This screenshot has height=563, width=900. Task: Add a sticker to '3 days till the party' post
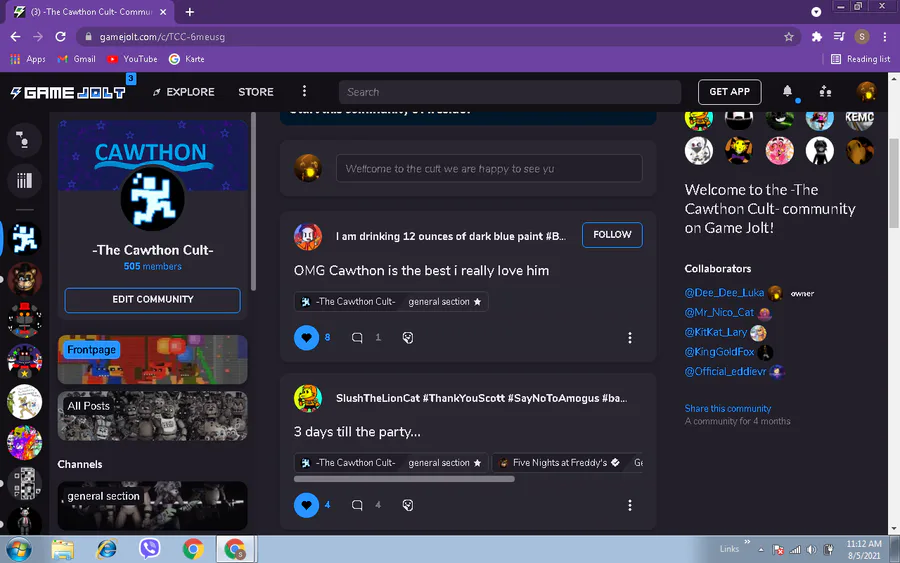[408, 505]
